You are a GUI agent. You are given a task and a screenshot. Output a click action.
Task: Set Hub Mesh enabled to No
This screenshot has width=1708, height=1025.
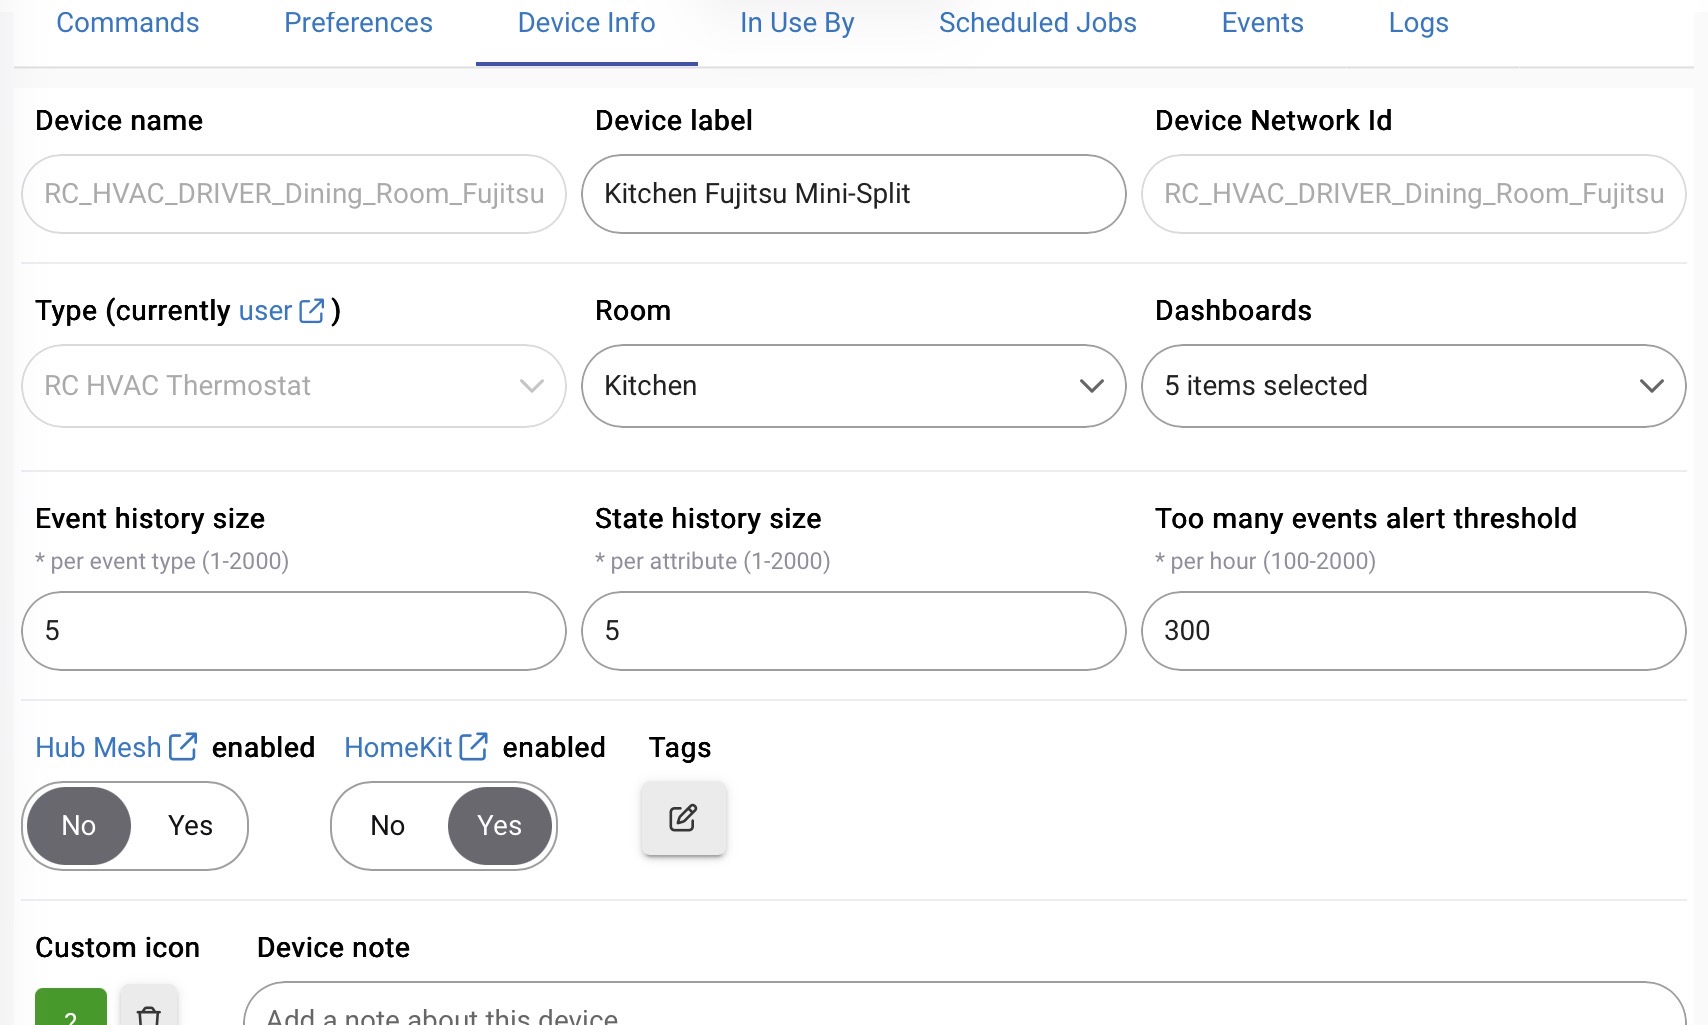79,826
